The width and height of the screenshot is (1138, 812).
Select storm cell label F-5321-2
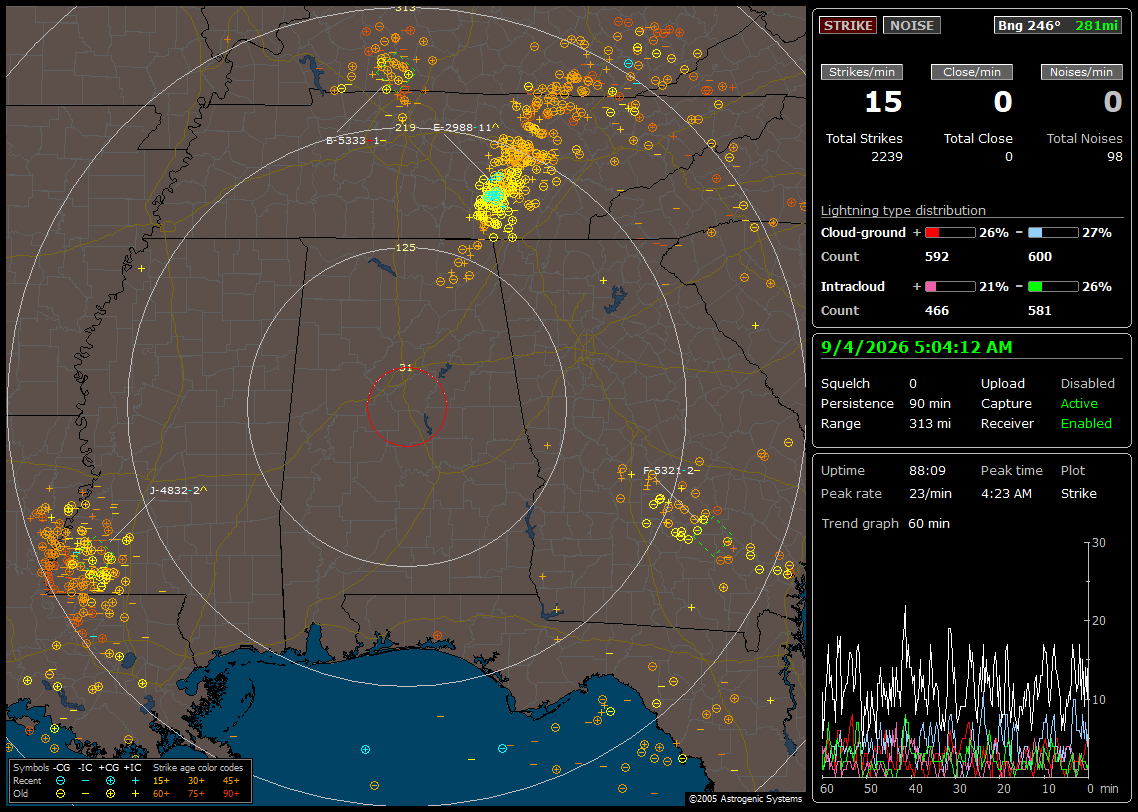click(x=672, y=470)
